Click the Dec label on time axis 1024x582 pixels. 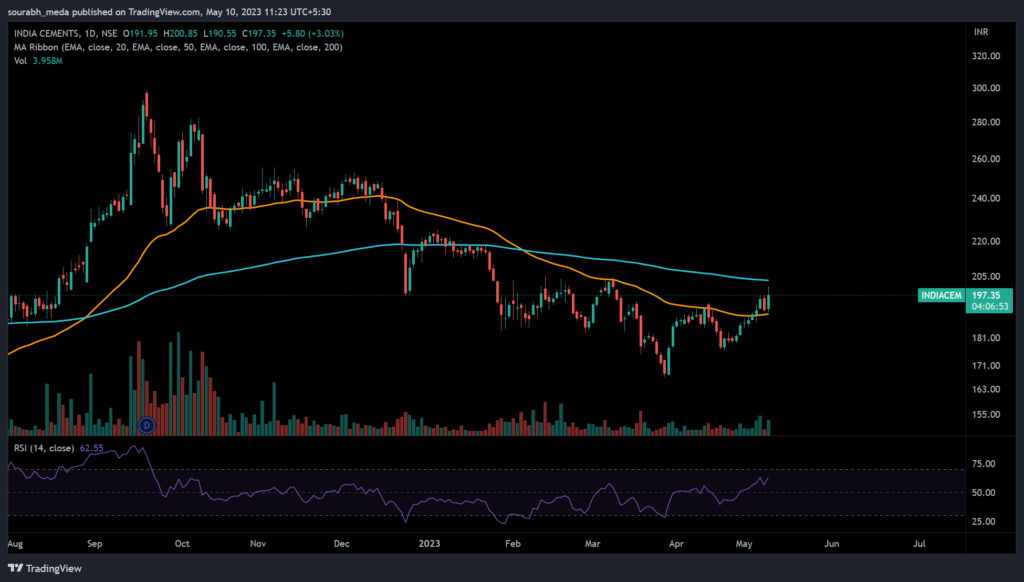pos(342,543)
